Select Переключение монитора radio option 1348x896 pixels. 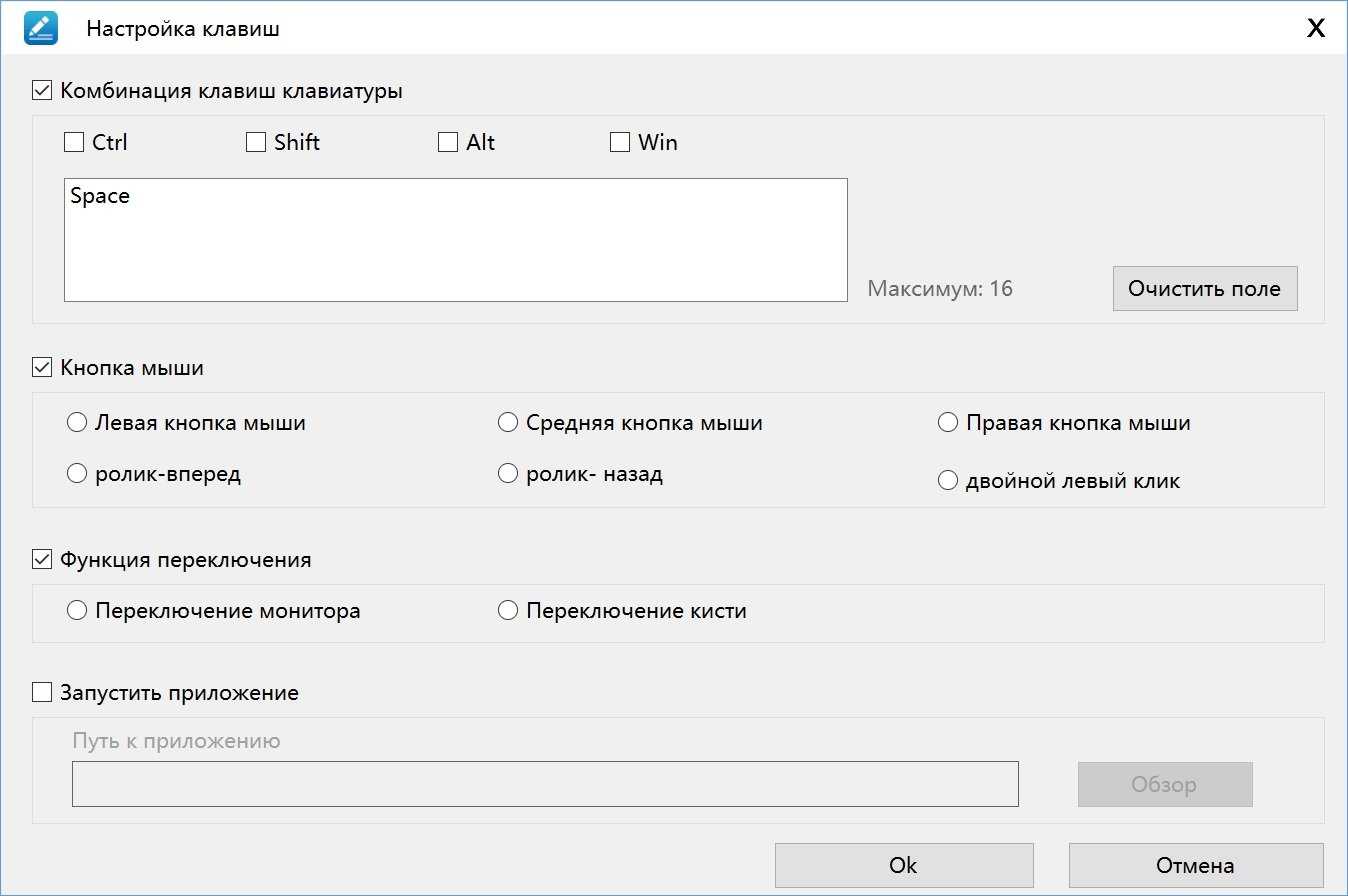pyautogui.click(x=77, y=611)
